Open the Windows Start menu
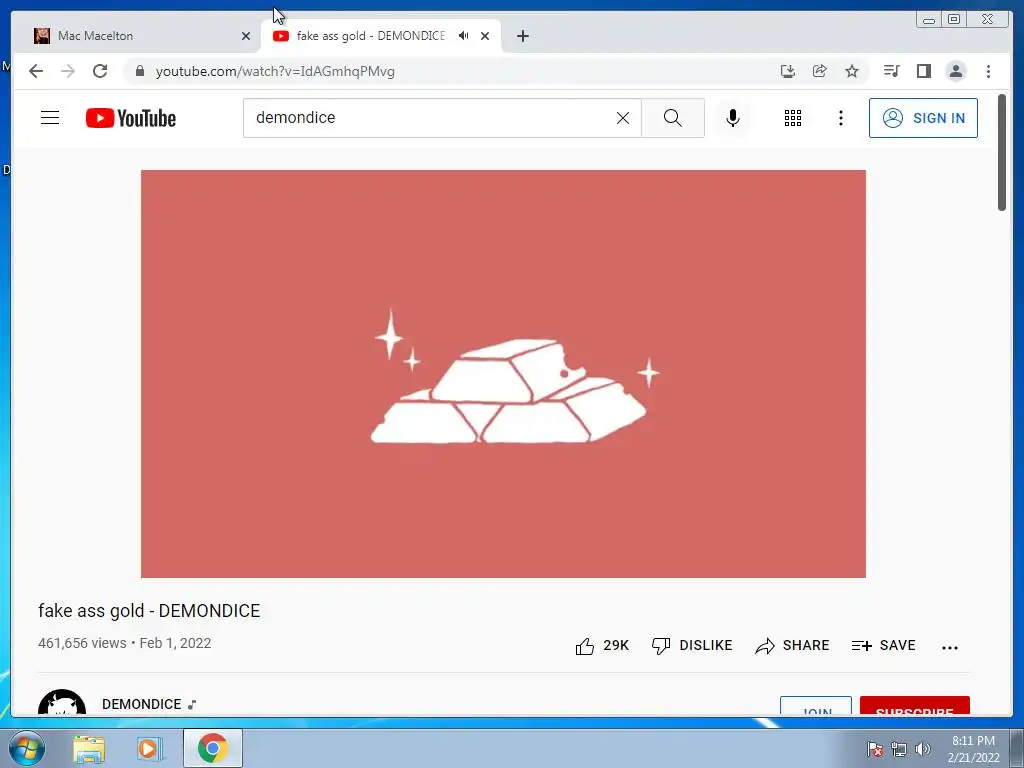The height and width of the screenshot is (768, 1024). [27, 748]
